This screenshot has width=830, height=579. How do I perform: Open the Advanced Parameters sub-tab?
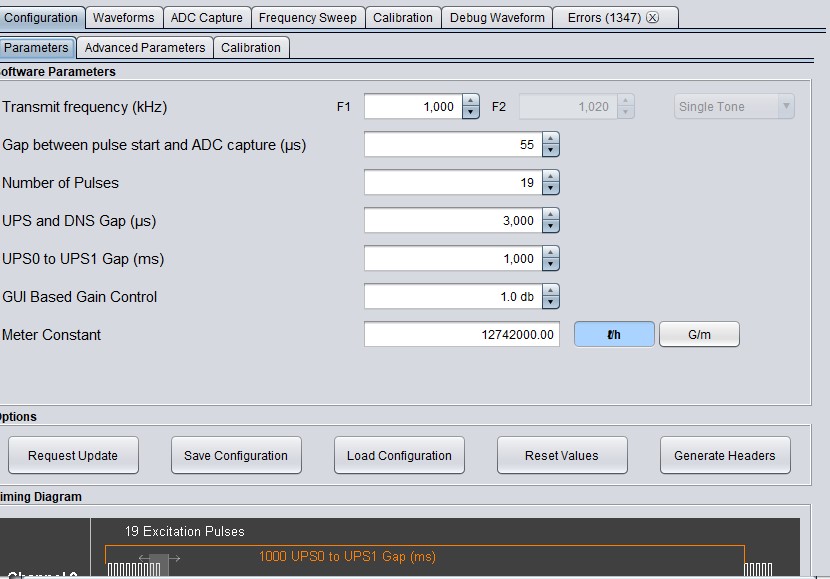tap(145, 48)
